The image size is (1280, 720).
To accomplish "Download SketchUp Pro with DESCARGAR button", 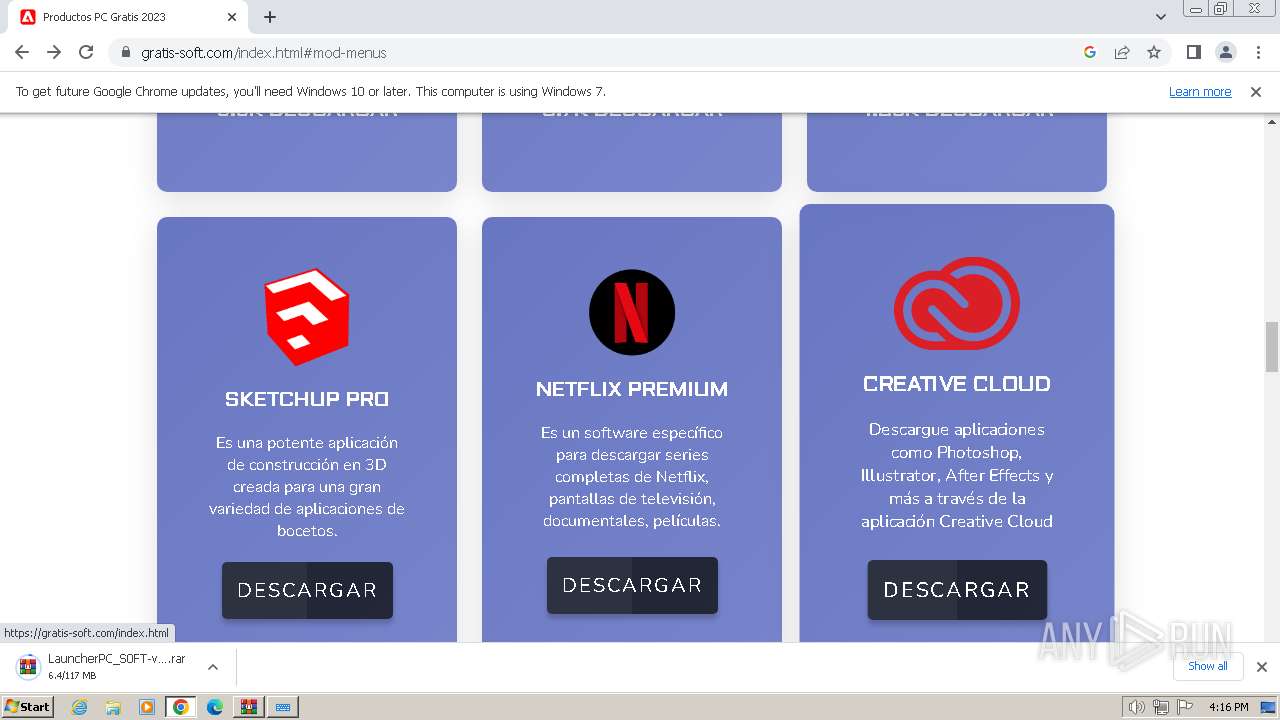I will coord(307,590).
